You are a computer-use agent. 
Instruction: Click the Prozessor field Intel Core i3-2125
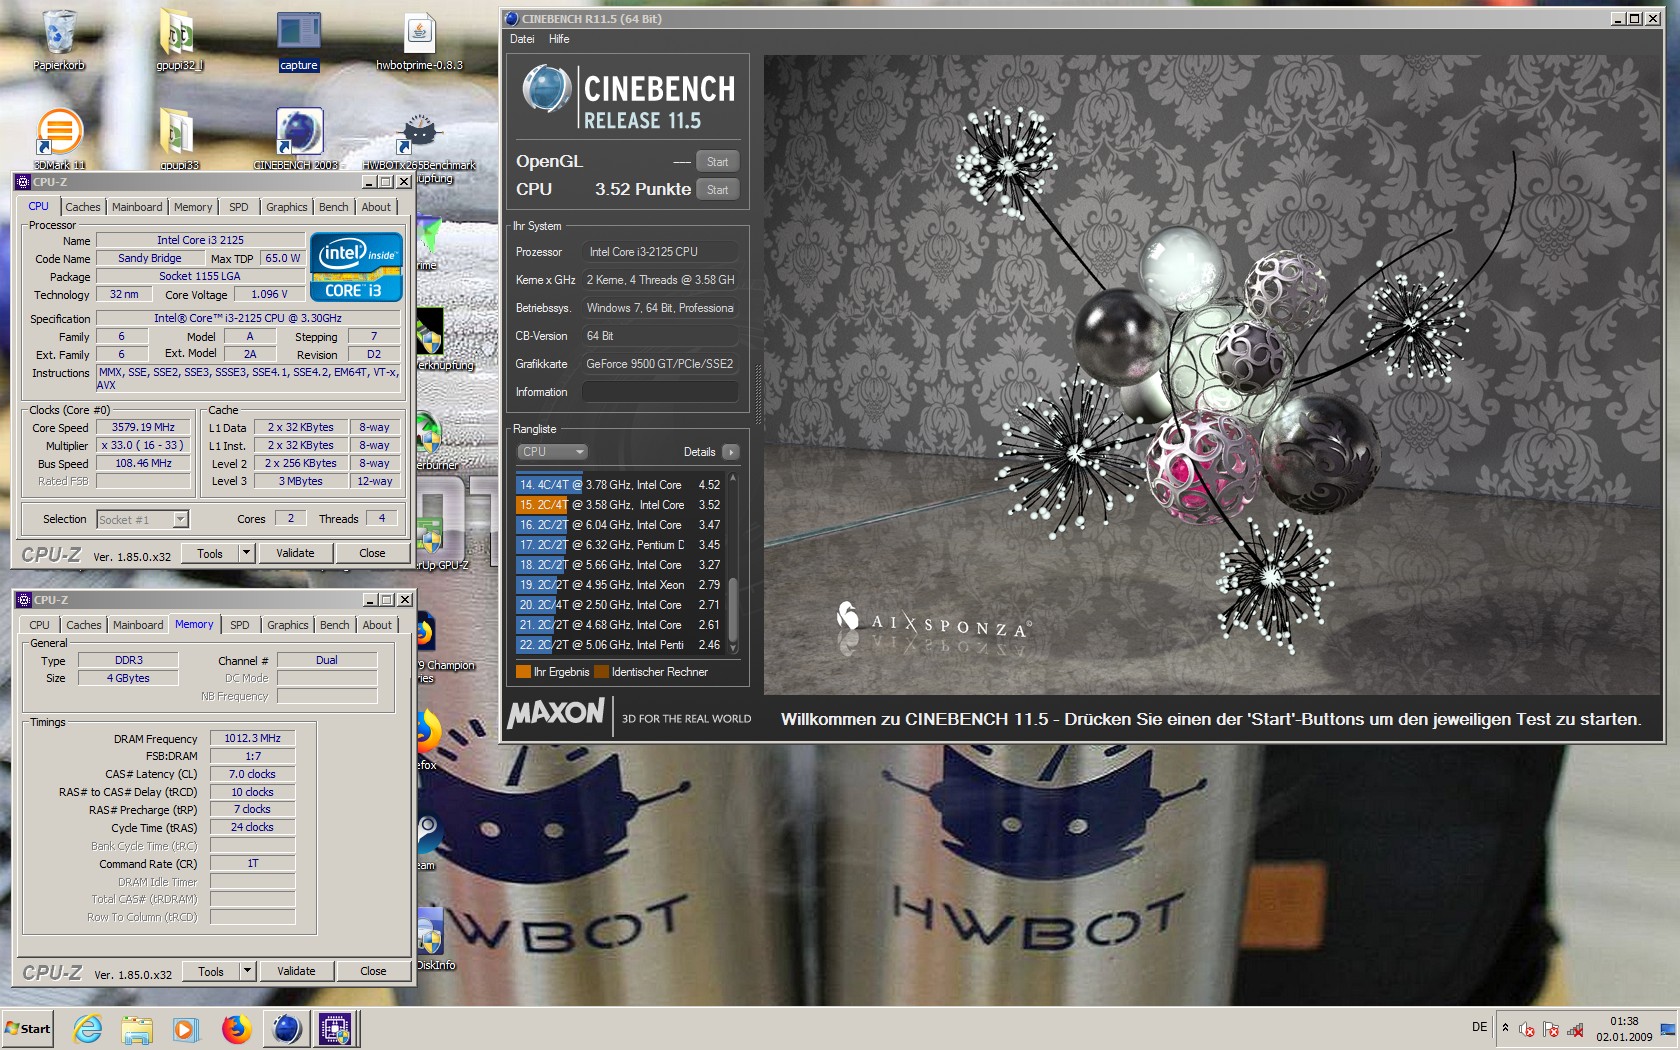coord(660,252)
